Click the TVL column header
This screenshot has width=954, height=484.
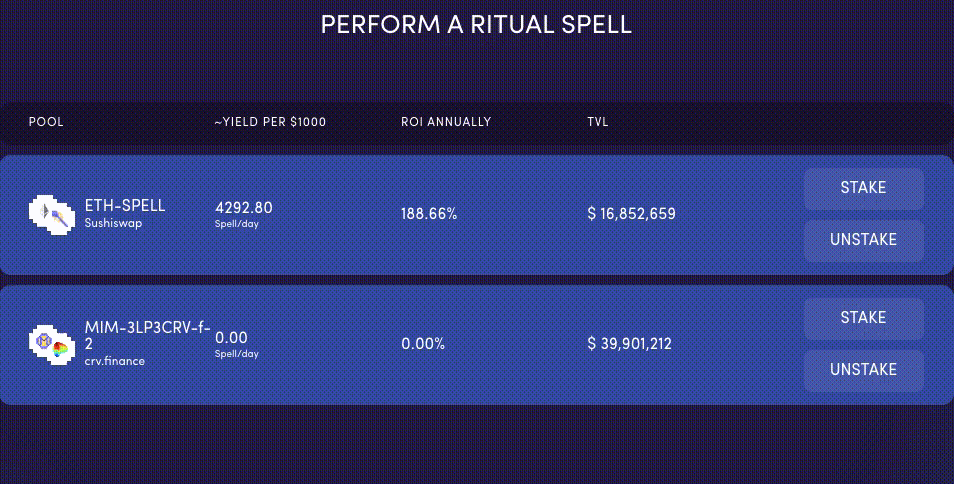click(598, 122)
